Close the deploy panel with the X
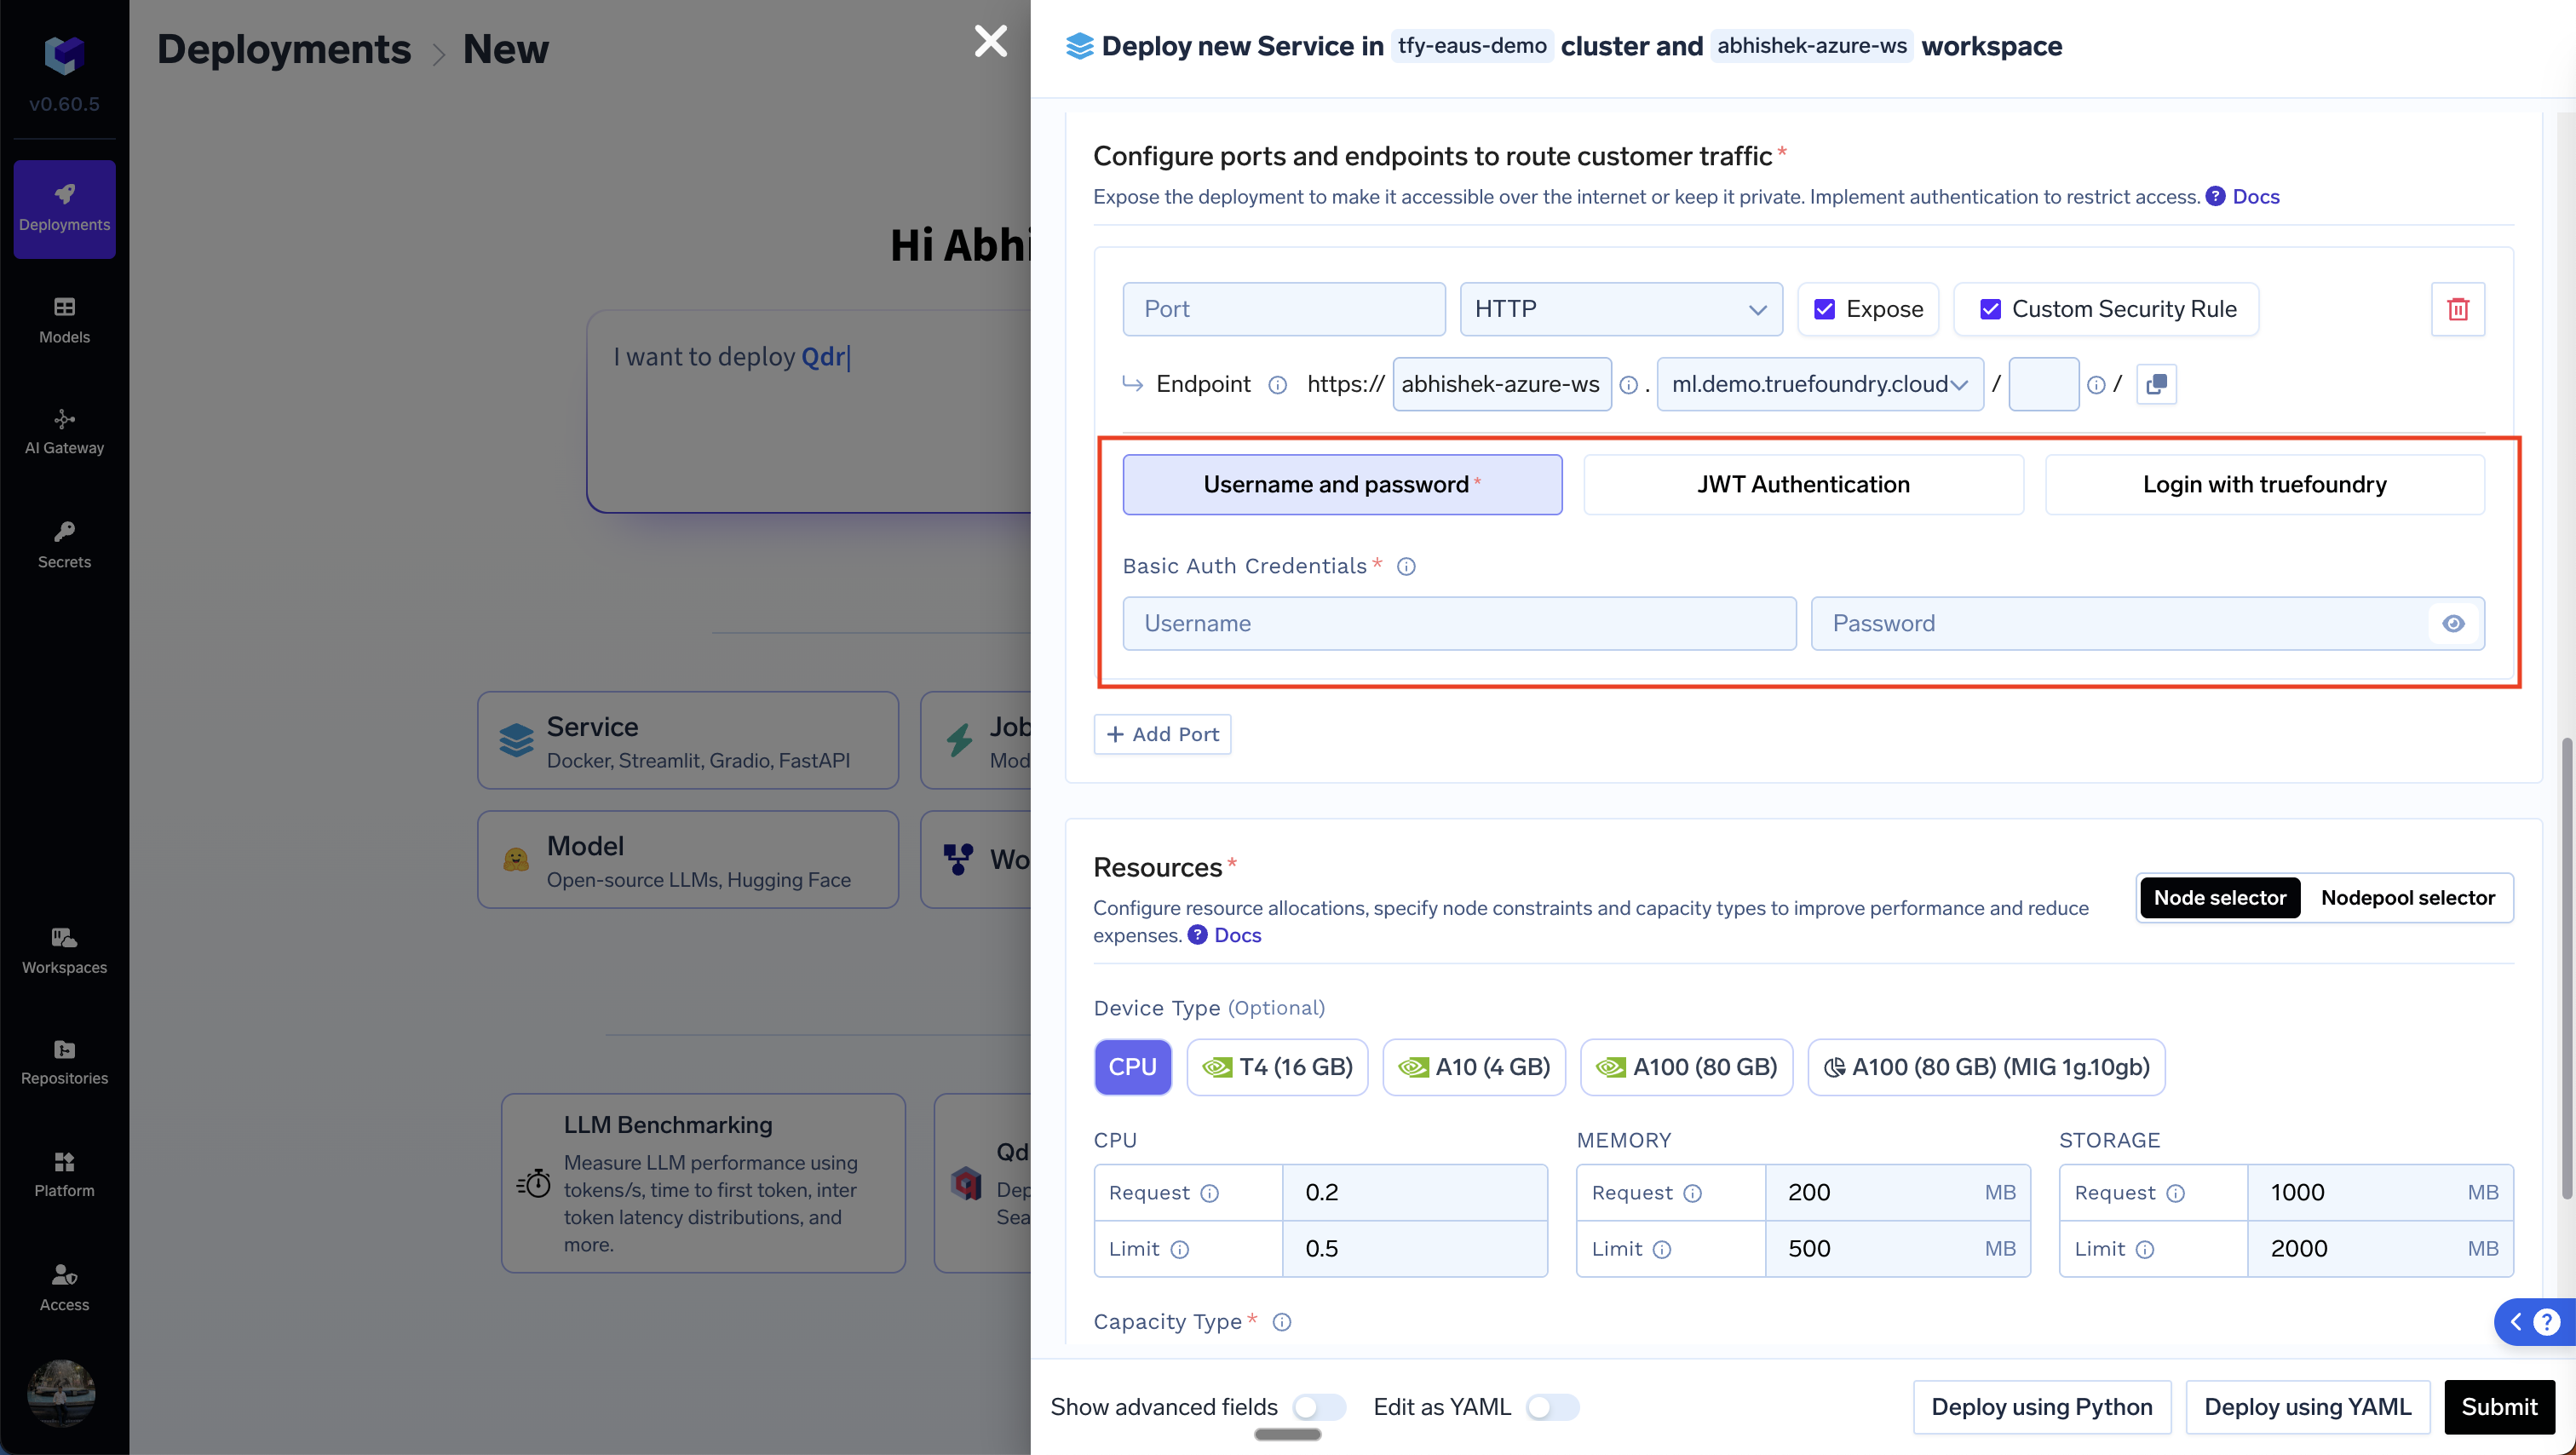The image size is (2576, 1455). 990,41
